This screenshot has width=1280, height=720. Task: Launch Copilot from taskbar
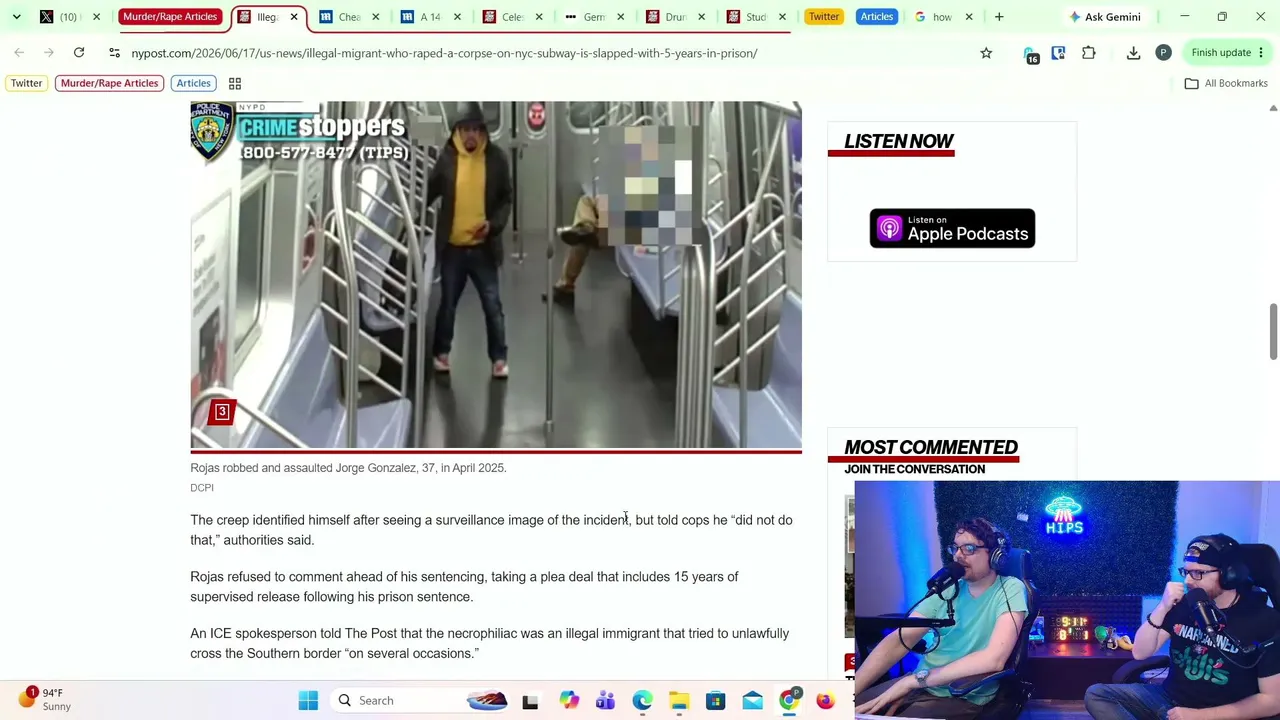[568, 701]
